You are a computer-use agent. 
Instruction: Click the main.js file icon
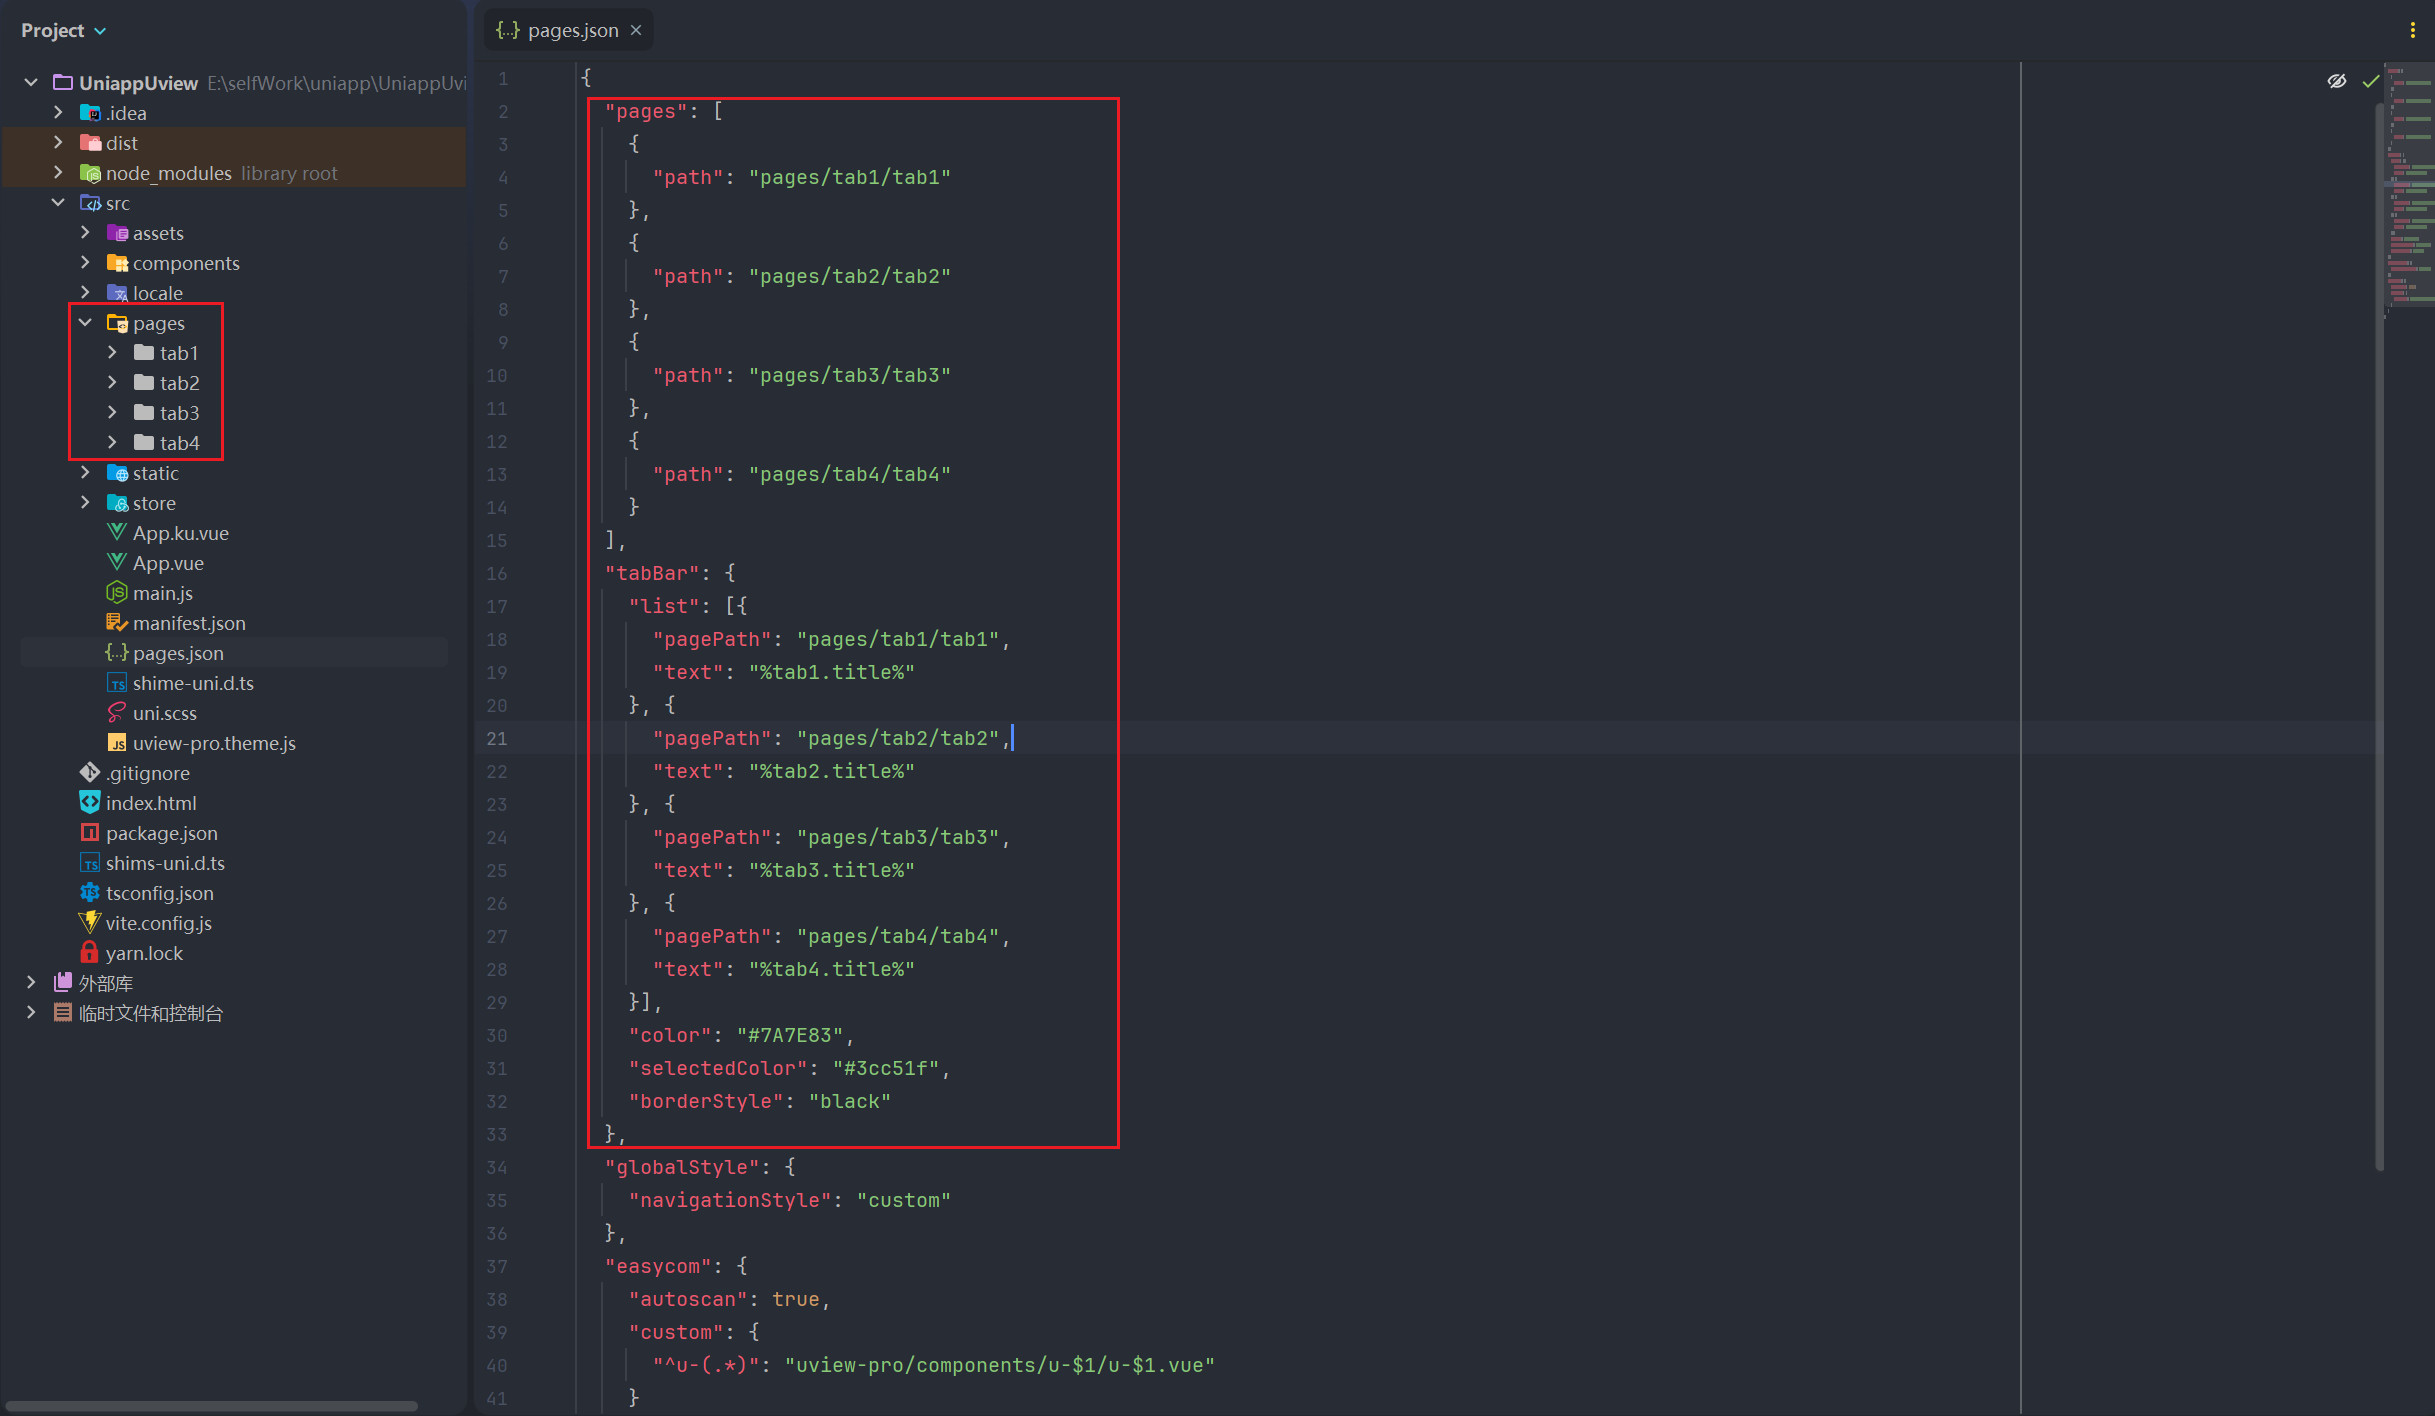click(116, 592)
